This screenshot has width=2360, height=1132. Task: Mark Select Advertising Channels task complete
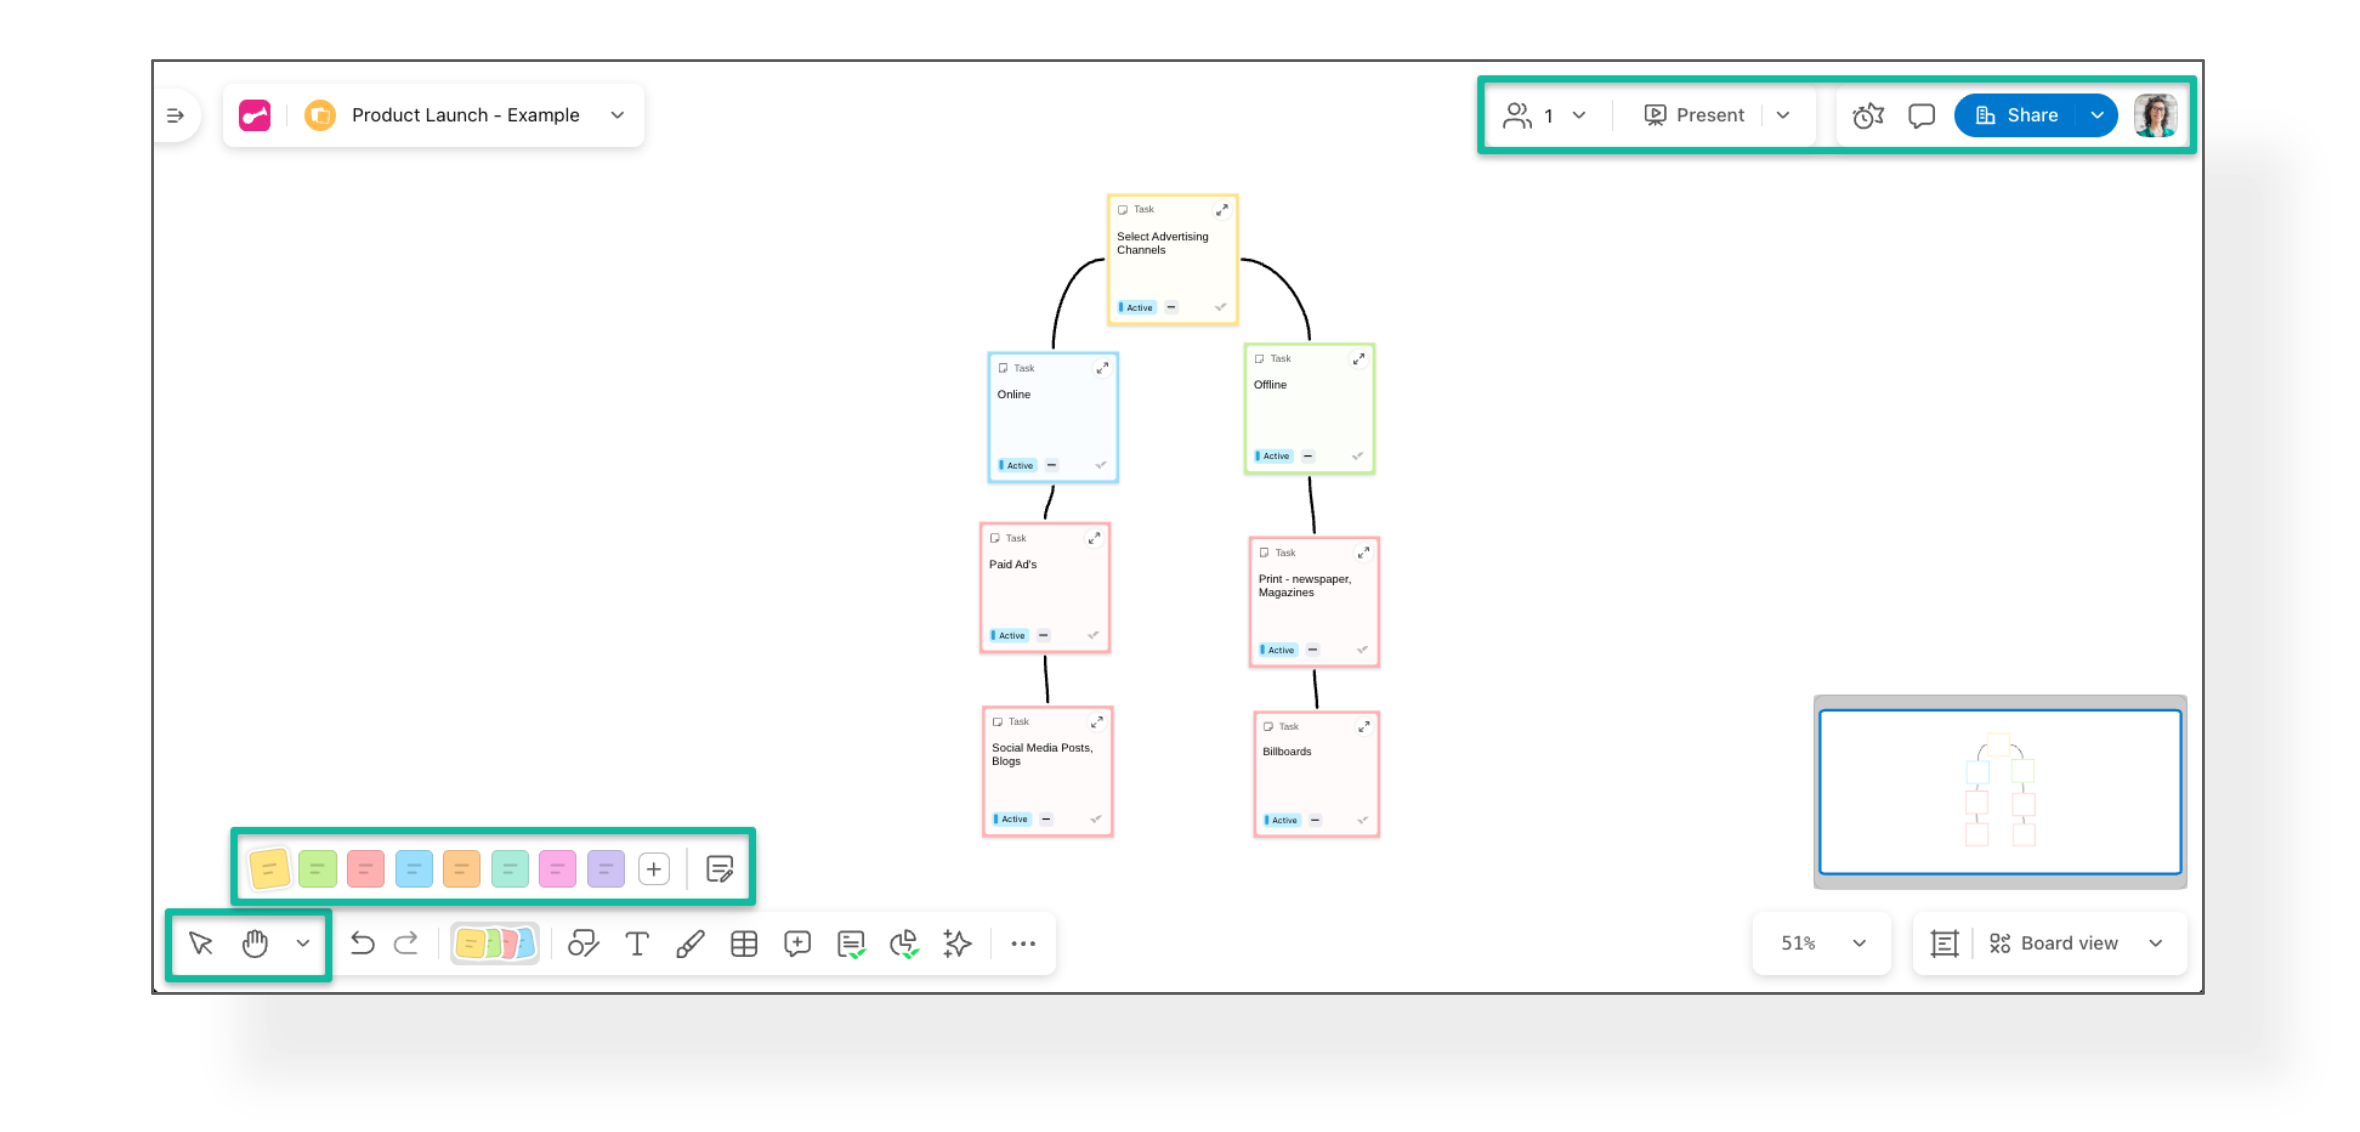pos(1220,307)
